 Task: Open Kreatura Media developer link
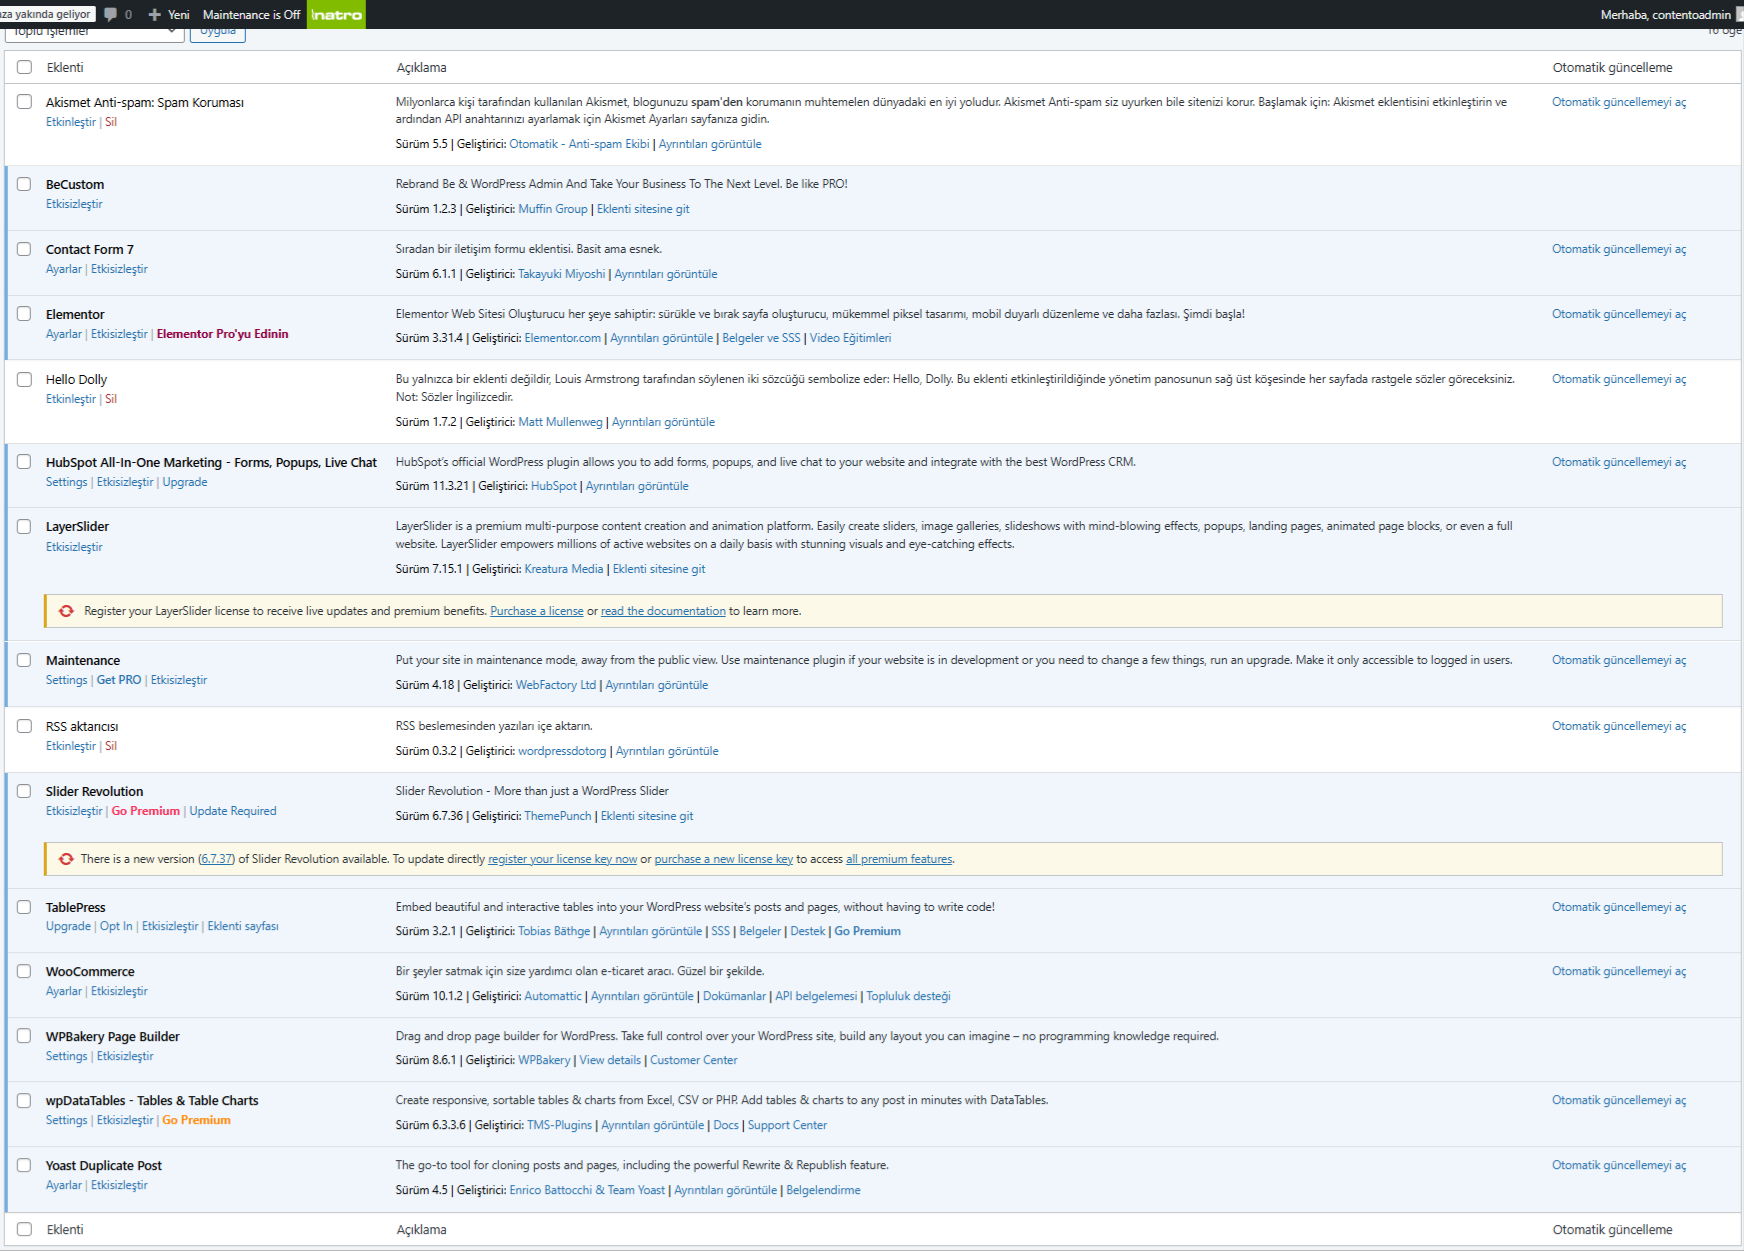click(564, 569)
